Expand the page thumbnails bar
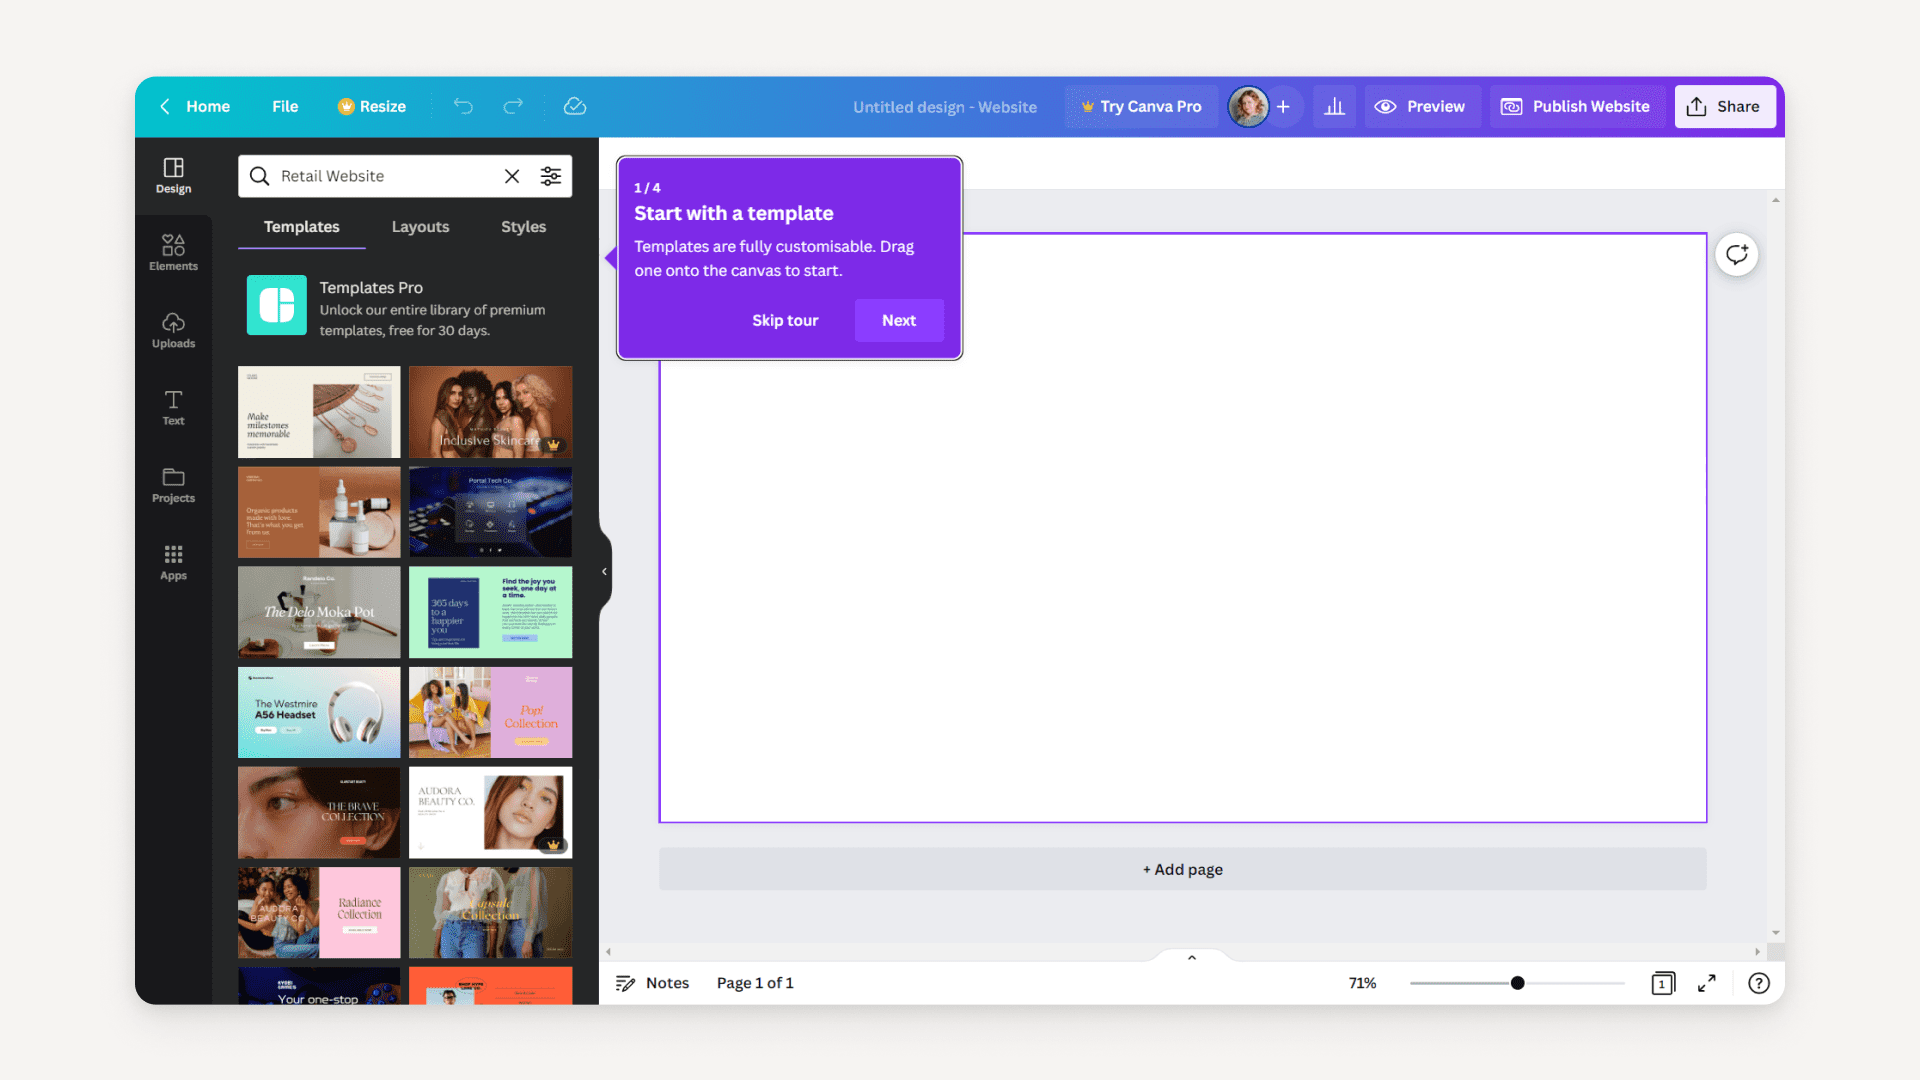 click(1190, 956)
